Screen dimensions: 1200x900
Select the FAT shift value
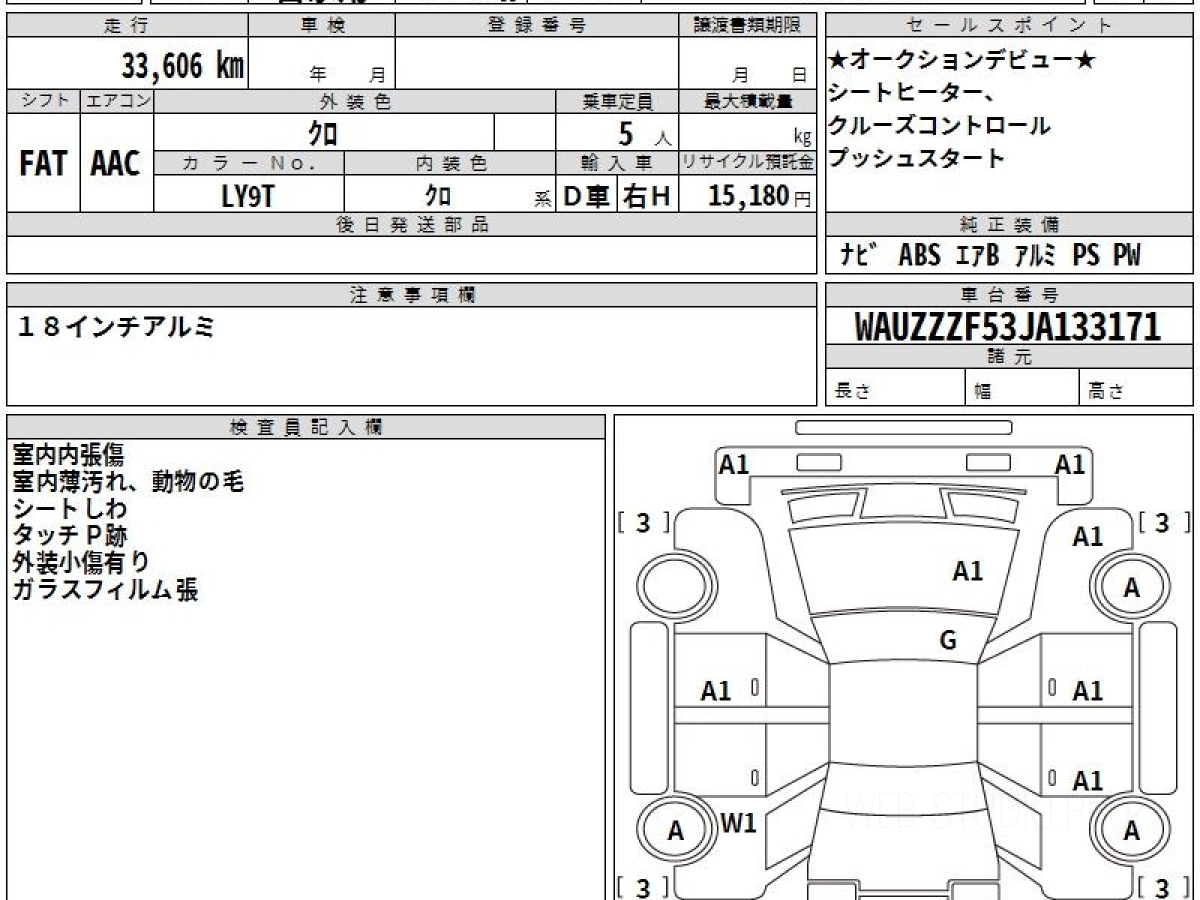[x=43, y=164]
